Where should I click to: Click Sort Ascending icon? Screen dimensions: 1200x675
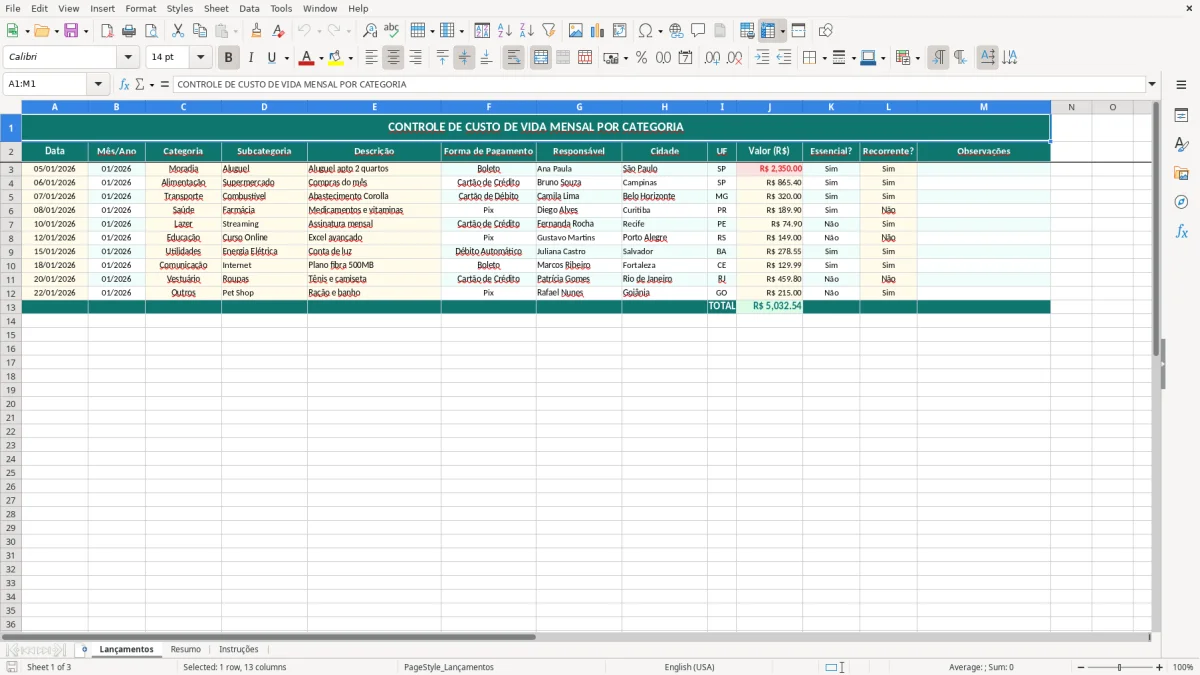[x=505, y=31]
